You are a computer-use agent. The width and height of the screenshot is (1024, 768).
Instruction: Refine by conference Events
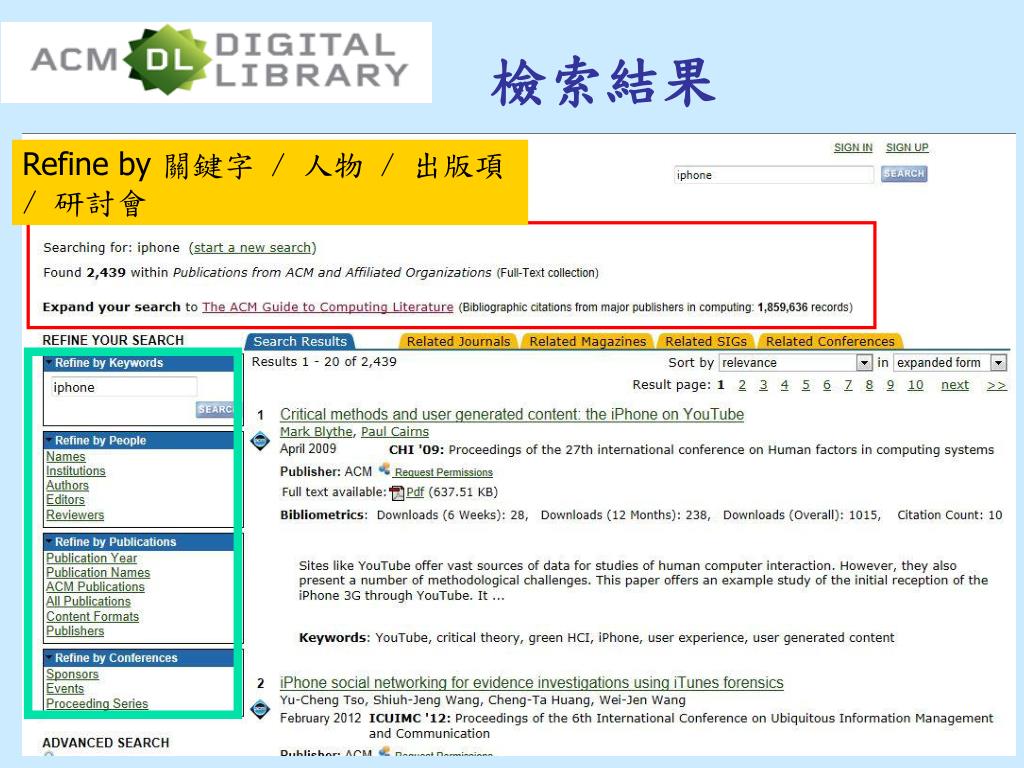point(65,688)
